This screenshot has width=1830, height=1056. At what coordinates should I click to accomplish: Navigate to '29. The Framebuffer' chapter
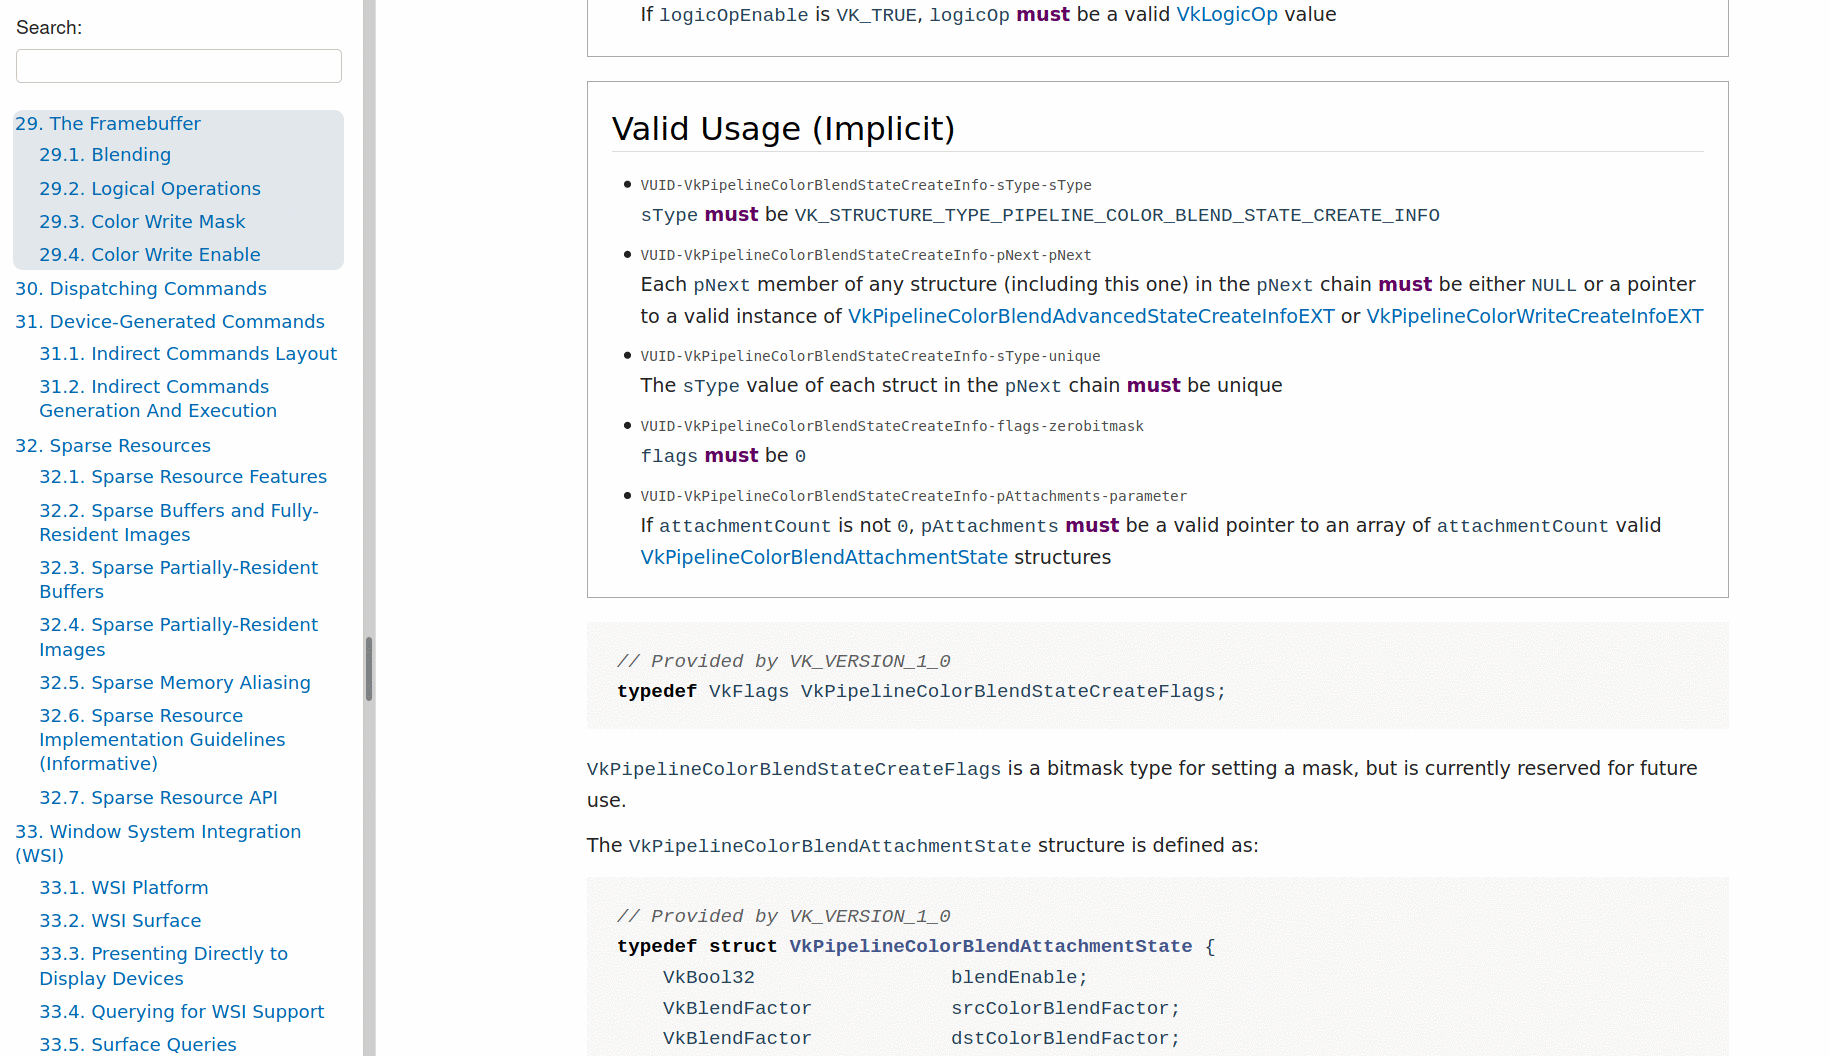tap(108, 123)
